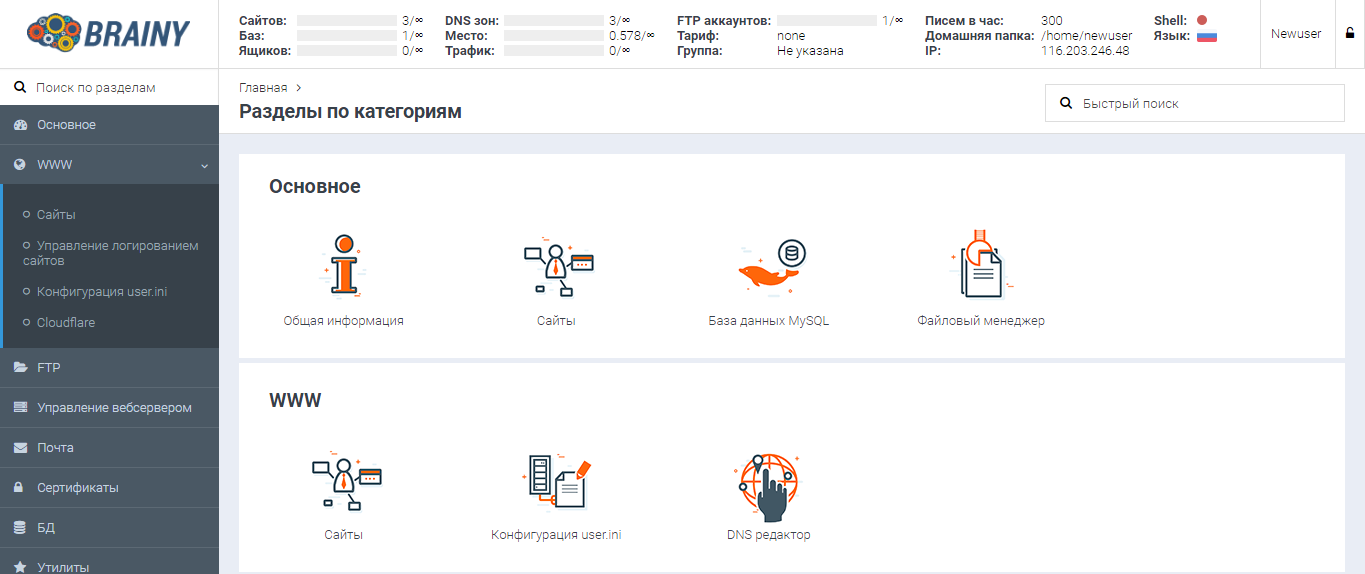Viewport: 1365px width, 574px height.
Task: Open the База данных MySQL dolphin icon
Action: pyautogui.click(x=768, y=267)
